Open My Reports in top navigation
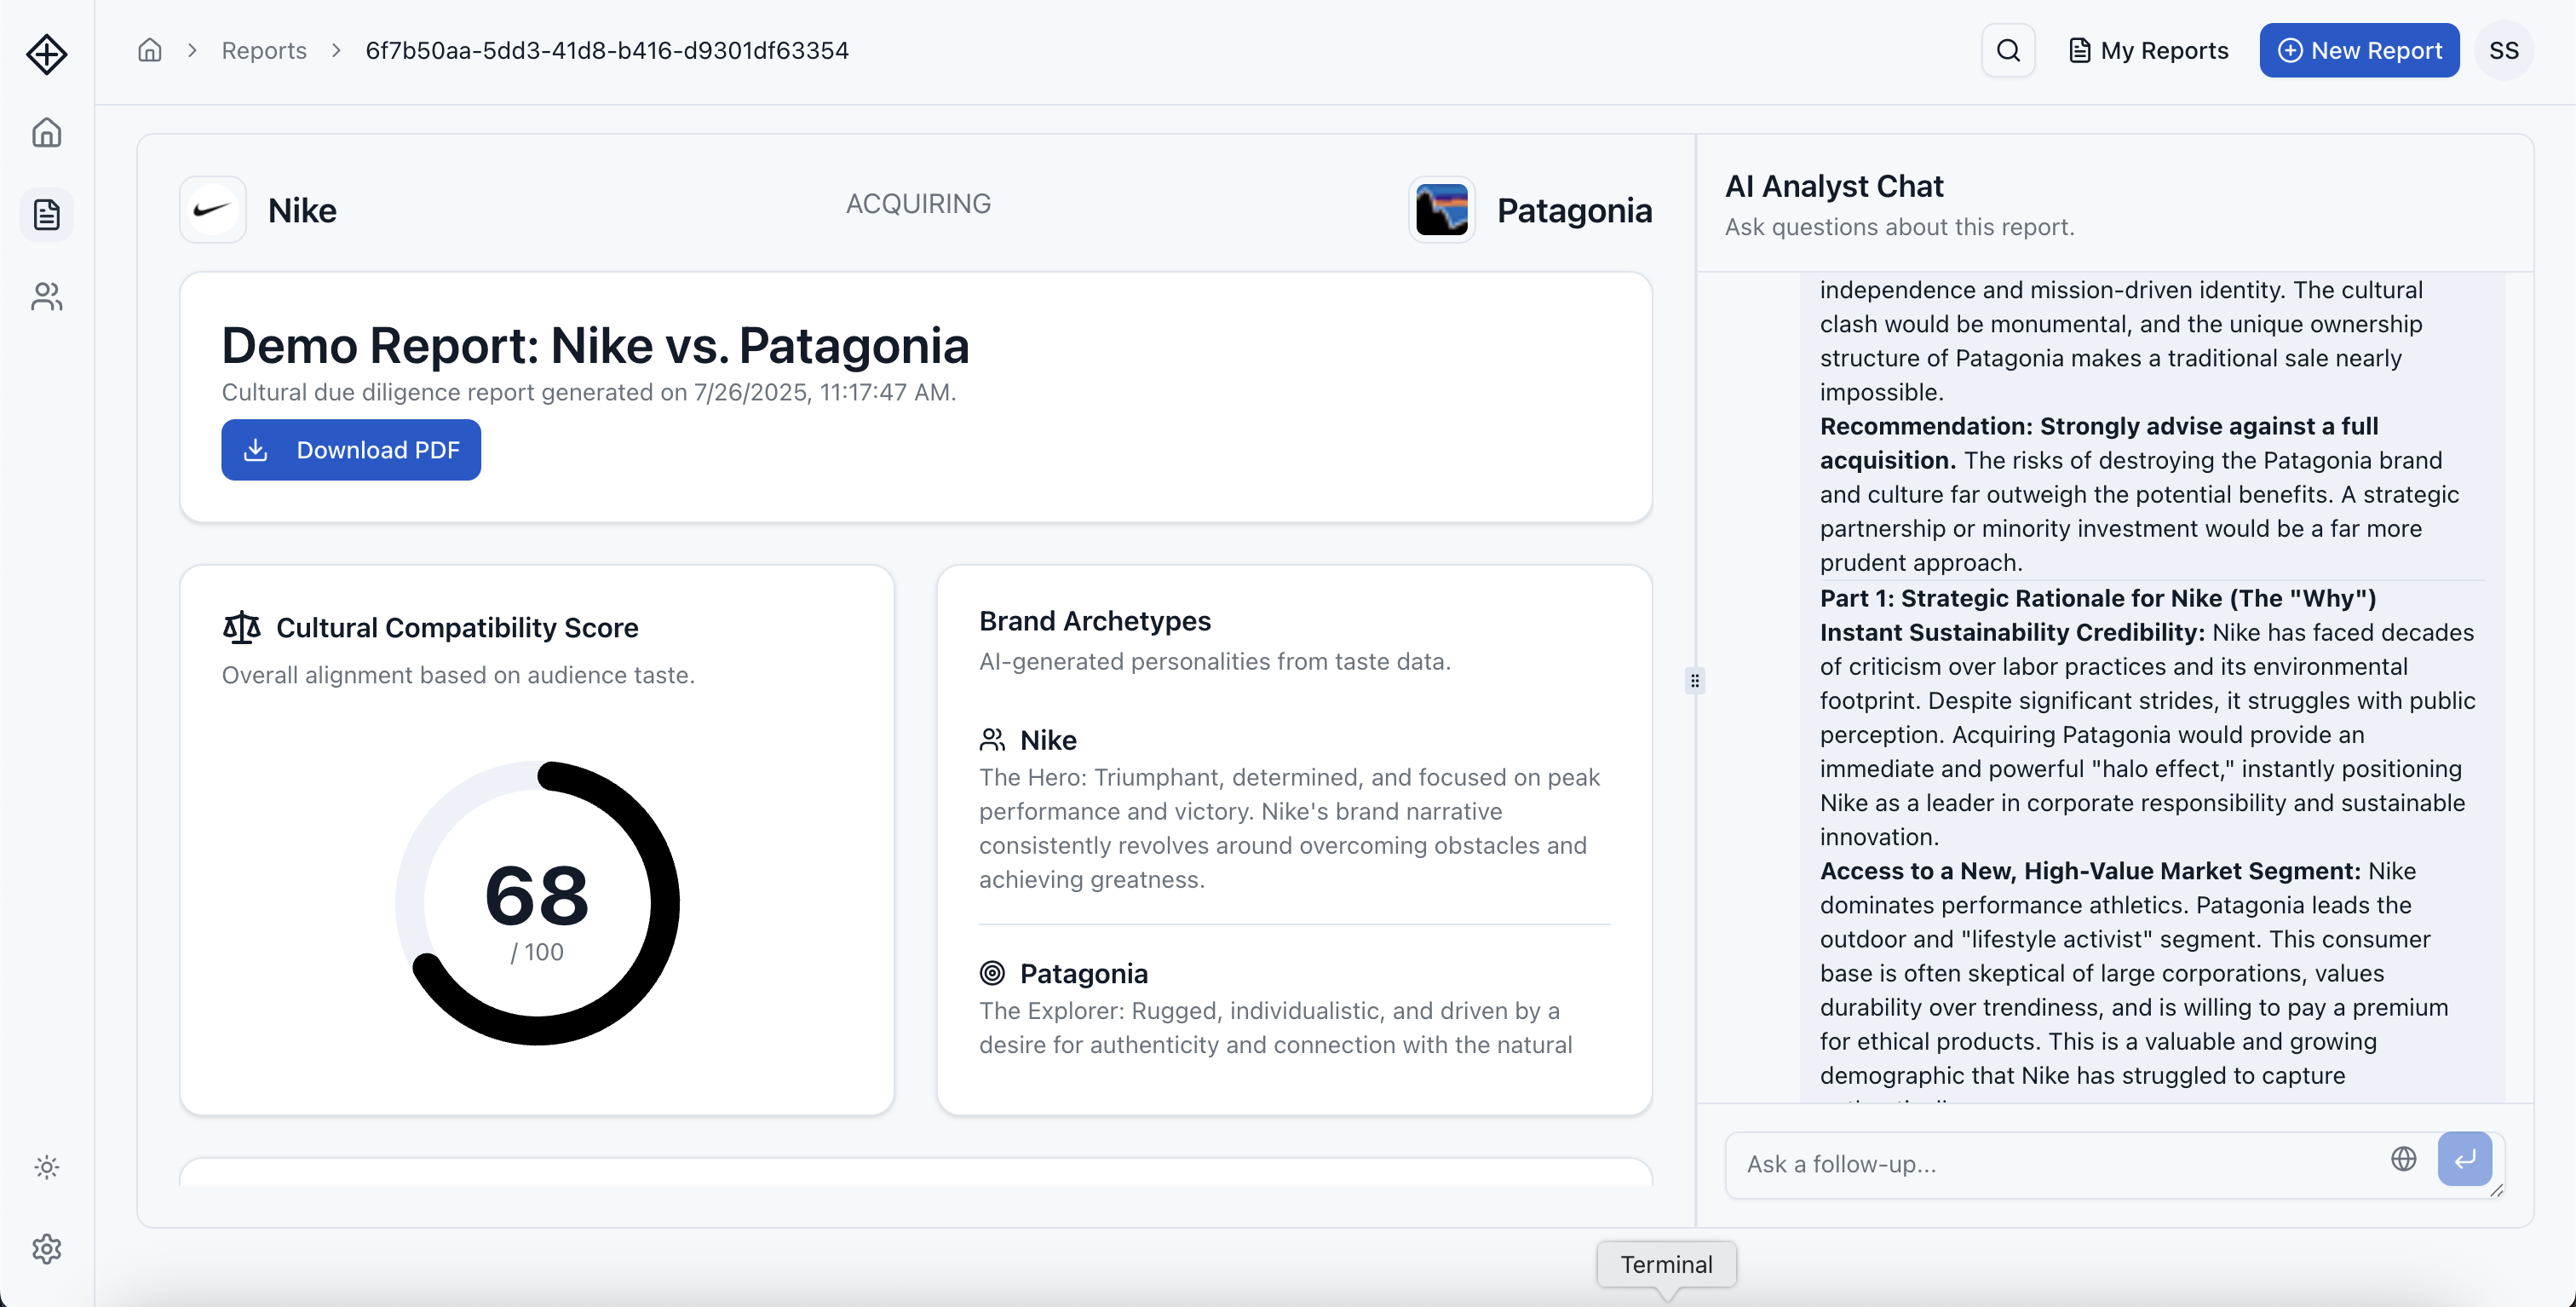 2148,50
